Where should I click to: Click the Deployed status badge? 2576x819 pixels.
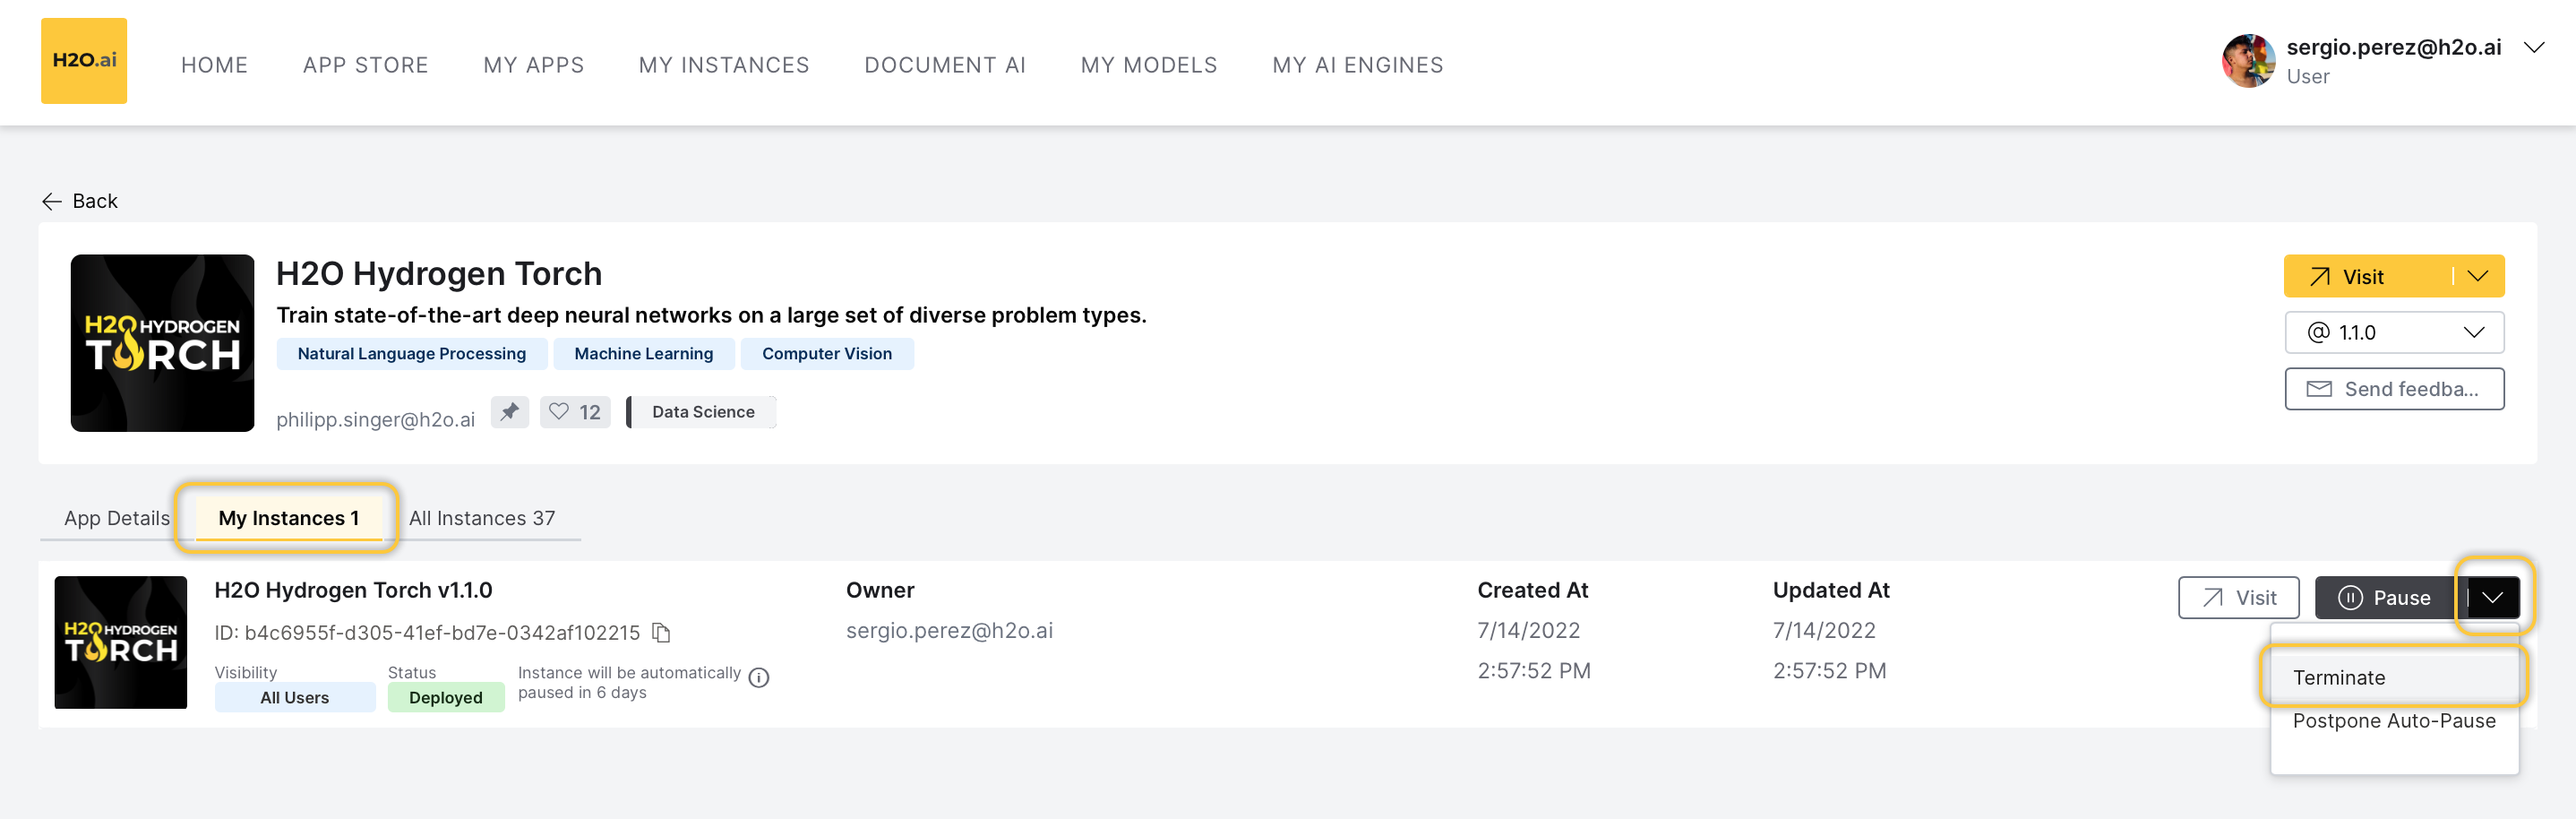pyautogui.click(x=446, y=698)
